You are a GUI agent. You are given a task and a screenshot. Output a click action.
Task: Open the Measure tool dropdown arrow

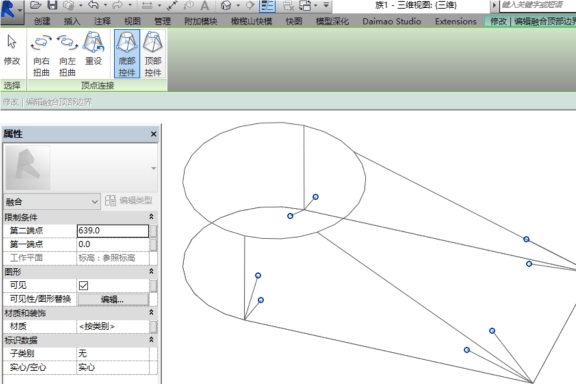pos(159,5)
